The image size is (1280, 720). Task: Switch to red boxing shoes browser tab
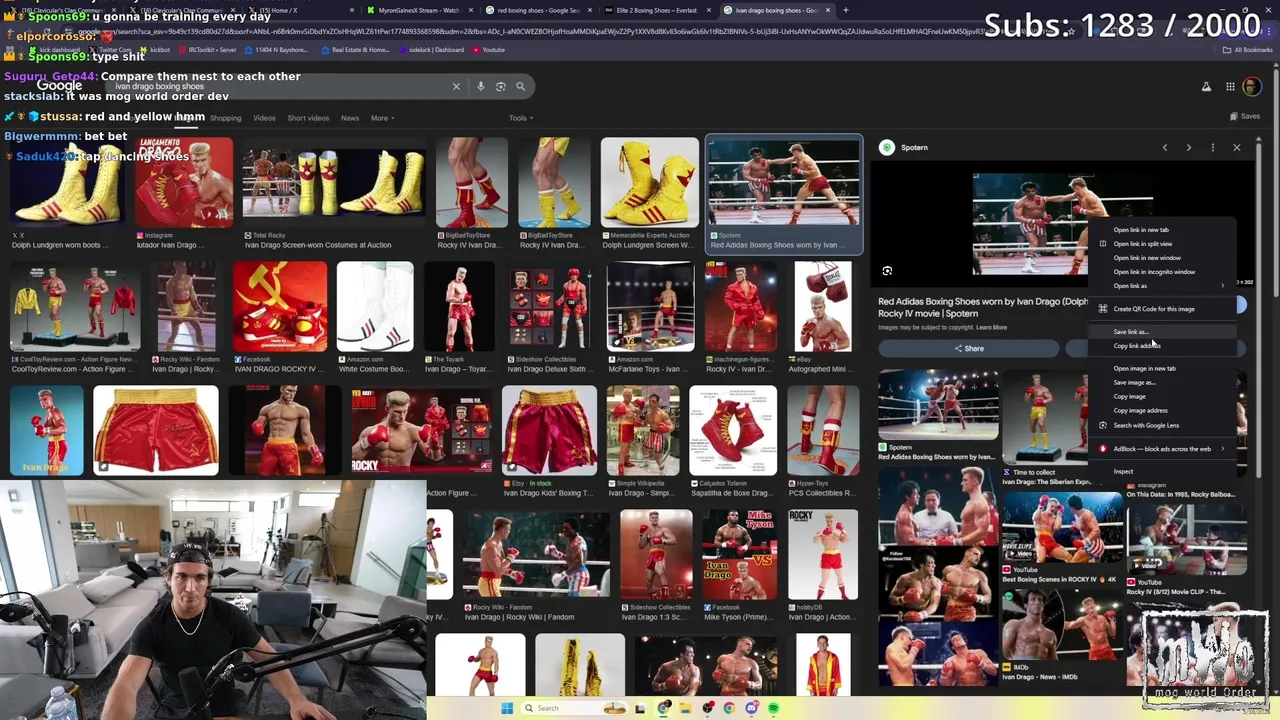(537, 10)
